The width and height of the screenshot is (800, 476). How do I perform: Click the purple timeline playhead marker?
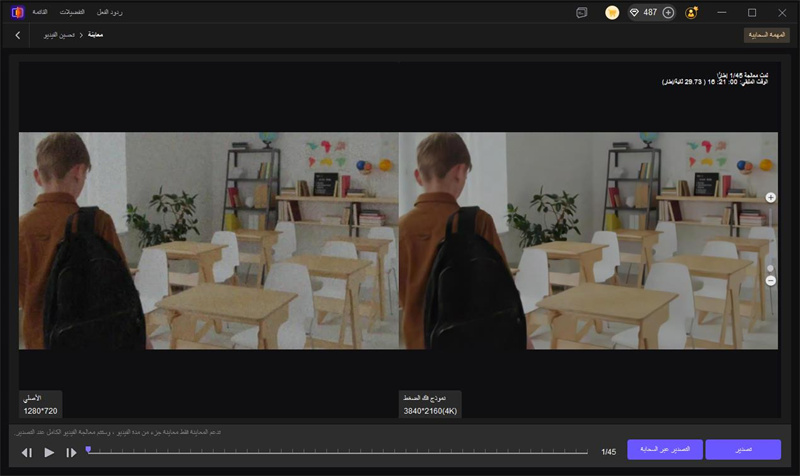(88, 450)
